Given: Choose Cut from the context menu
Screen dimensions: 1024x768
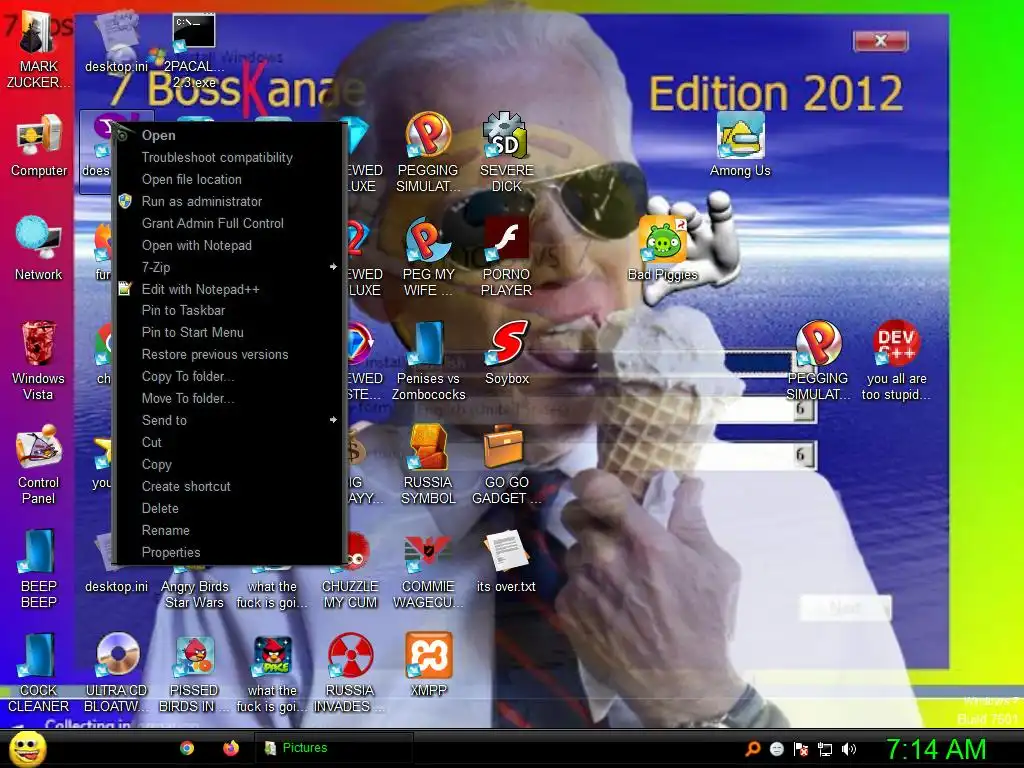Looking at the screenshot, I should click(229, 443).
